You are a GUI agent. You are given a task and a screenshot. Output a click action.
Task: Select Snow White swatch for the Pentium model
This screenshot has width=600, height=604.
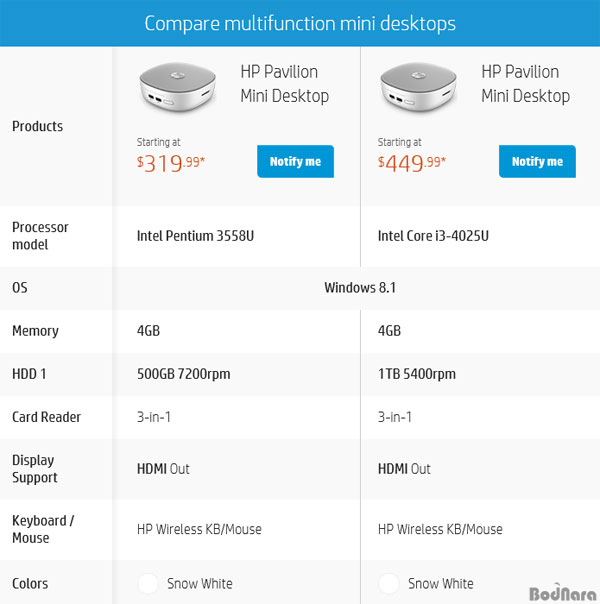149,584
